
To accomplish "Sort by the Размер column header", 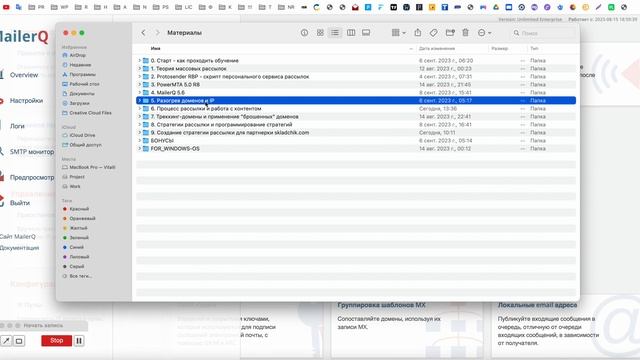I will pos(500,49).
